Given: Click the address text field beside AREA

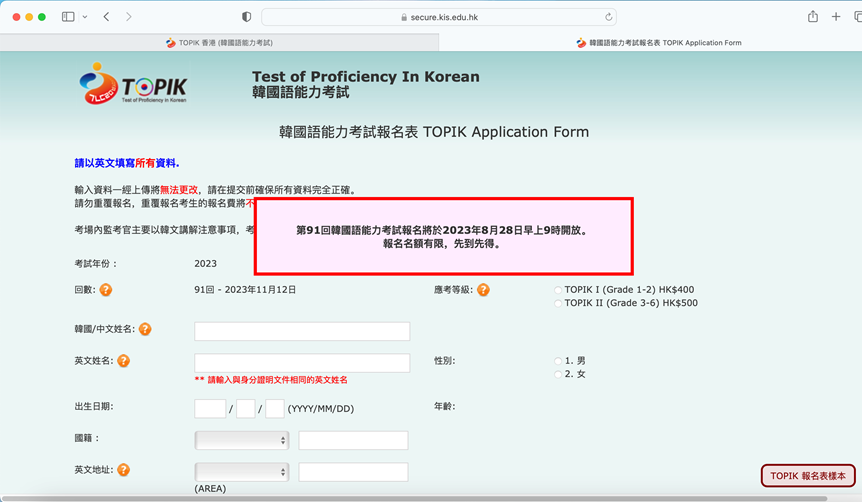Looking at the screenshot, I should tap(353, 472).
